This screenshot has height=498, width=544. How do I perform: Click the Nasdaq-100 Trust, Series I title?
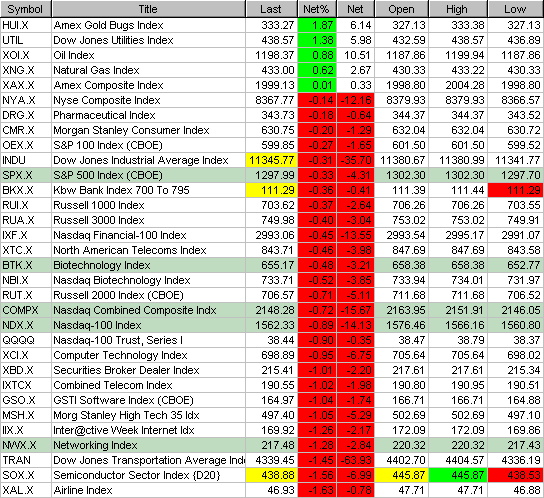[x=118, y=340]
